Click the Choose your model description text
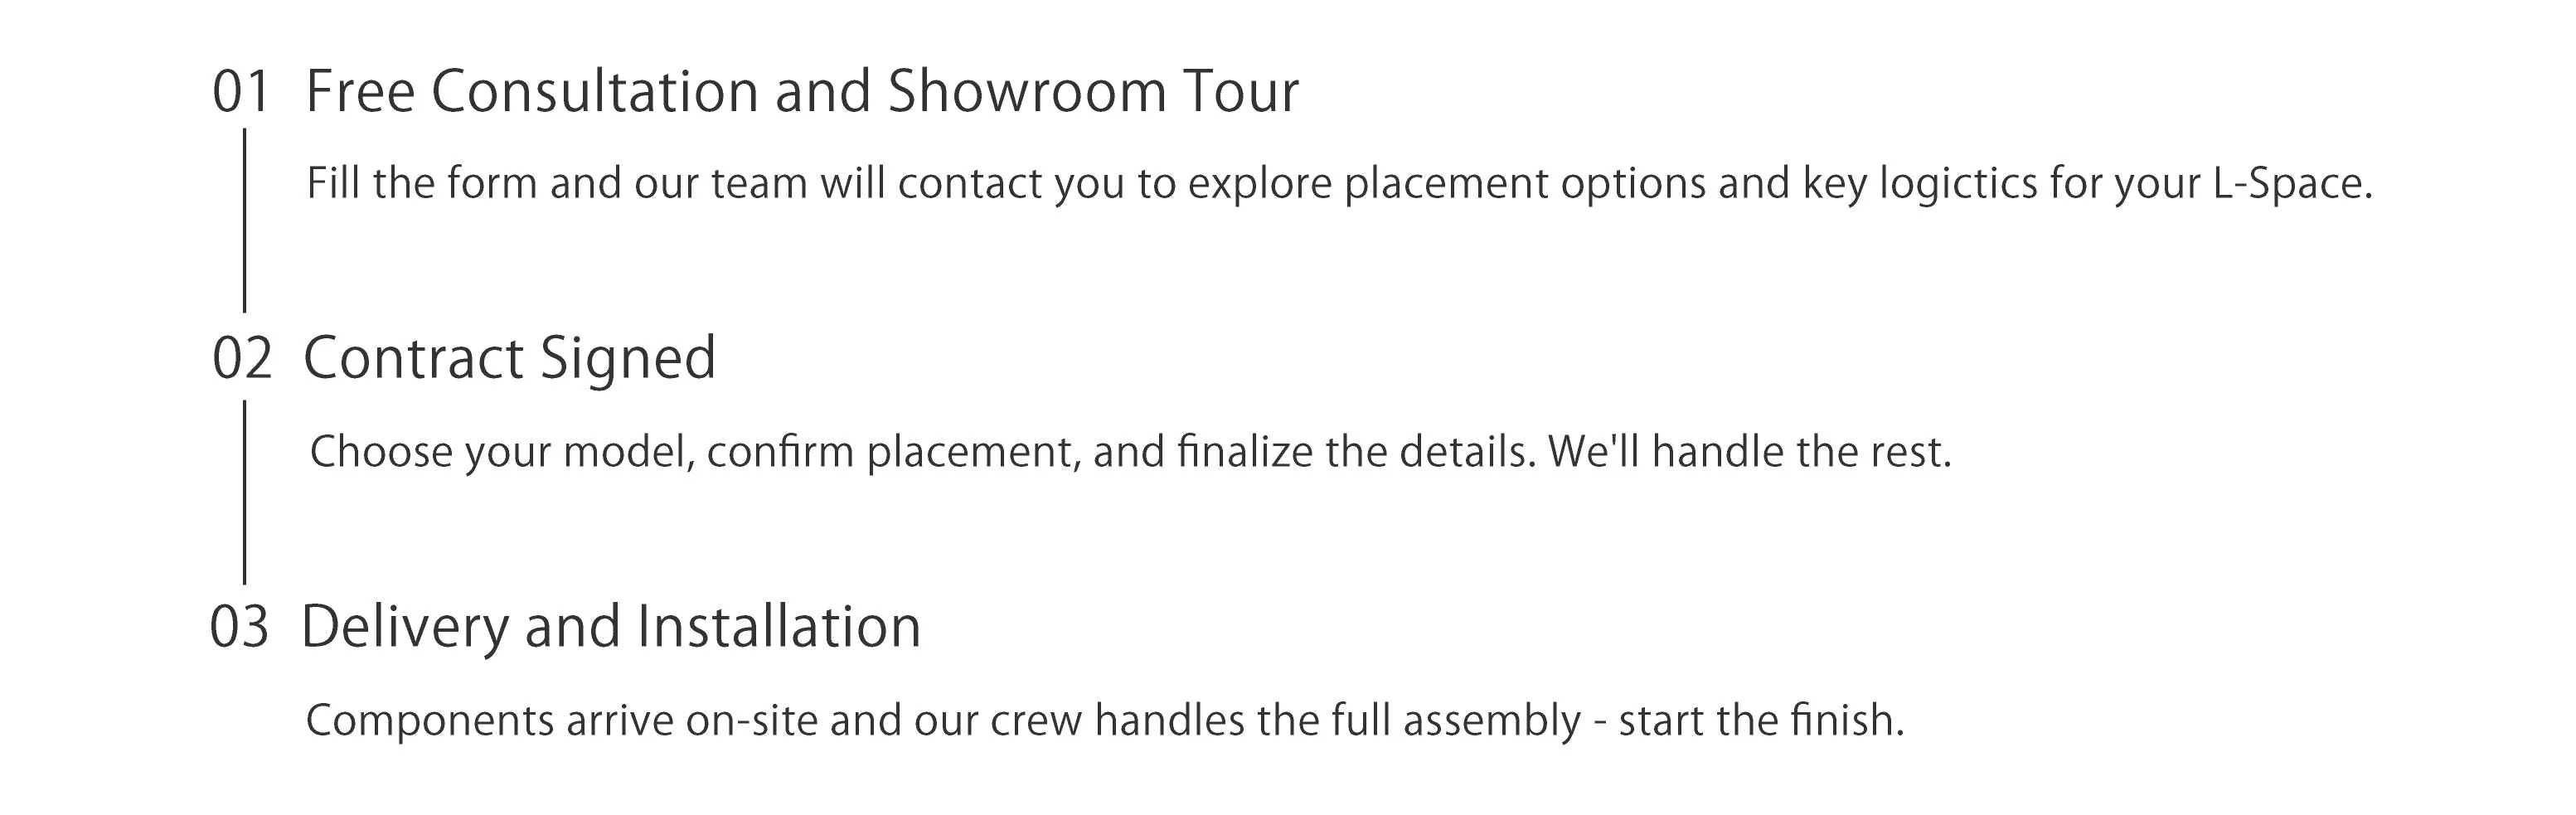The image size is (2576, 815). [1130, 452]
